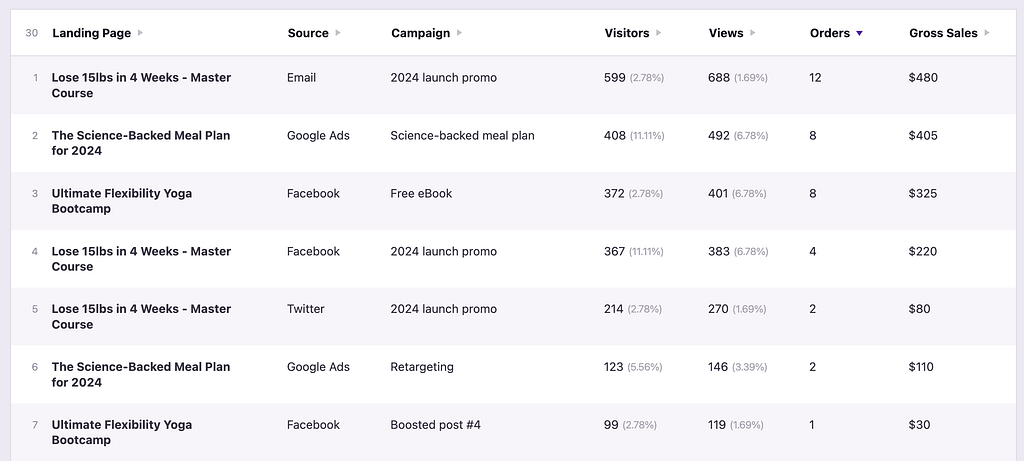Click the sort arrow beside Campaign header

[459, 33]
